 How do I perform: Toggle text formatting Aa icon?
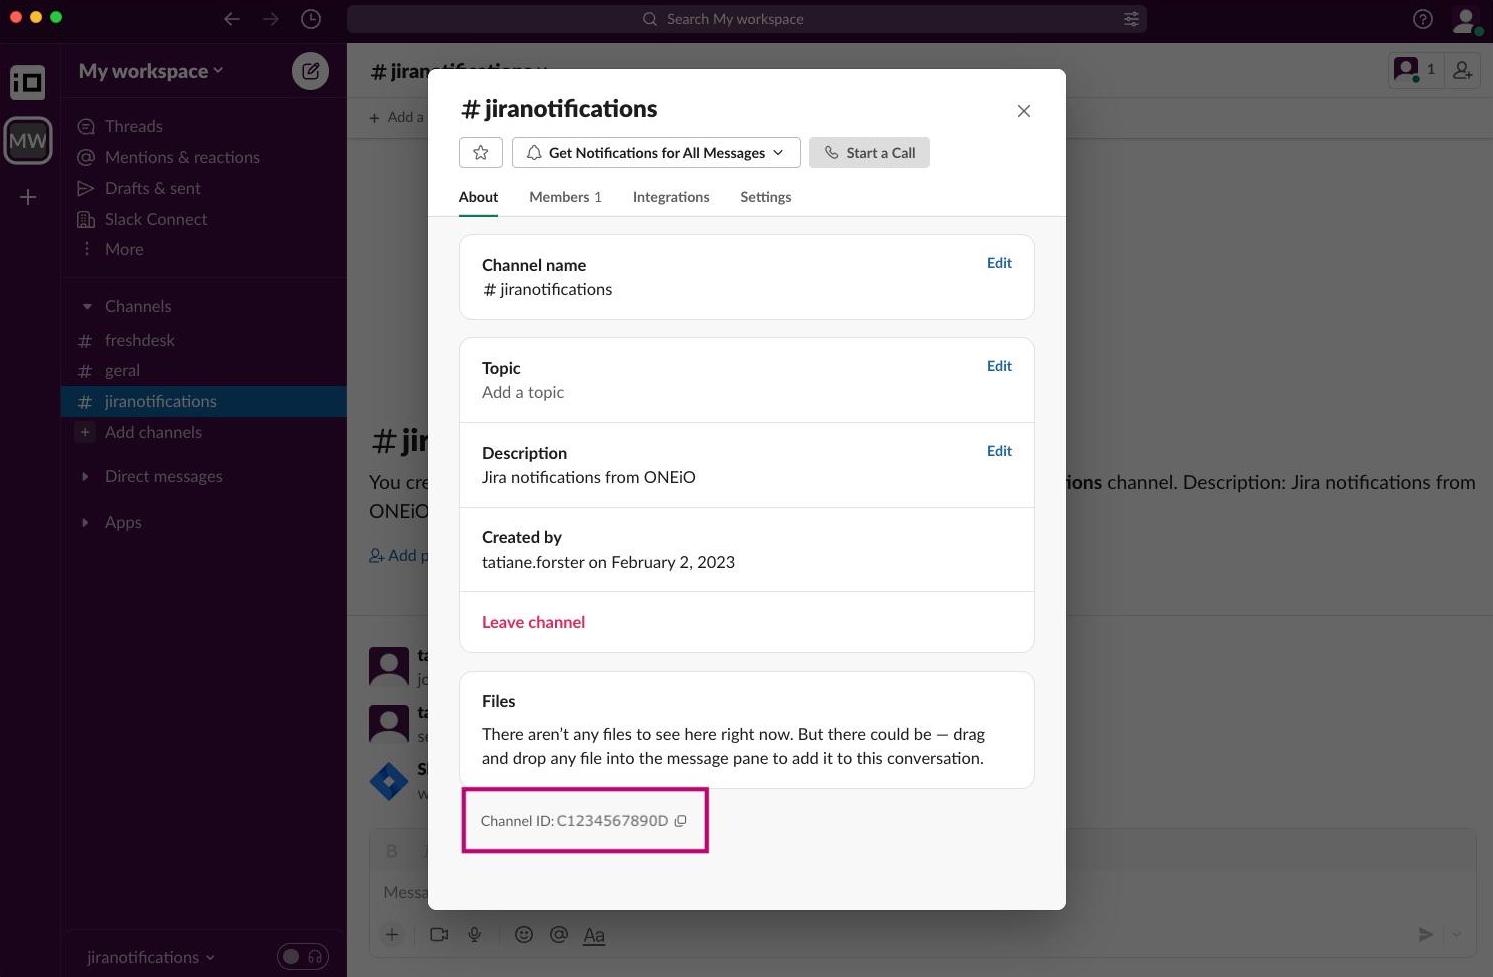coord(594,935)
